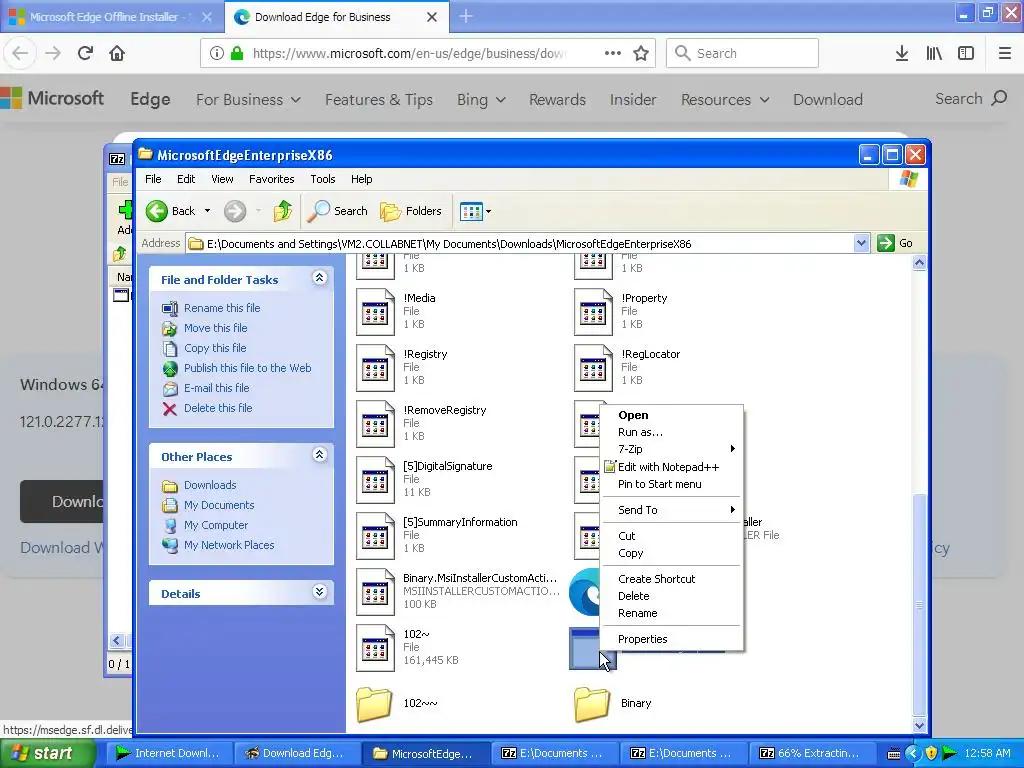Go to My Computer in Other Places
This screenshot has width=1024, height=768.
(x=216, y=525)
